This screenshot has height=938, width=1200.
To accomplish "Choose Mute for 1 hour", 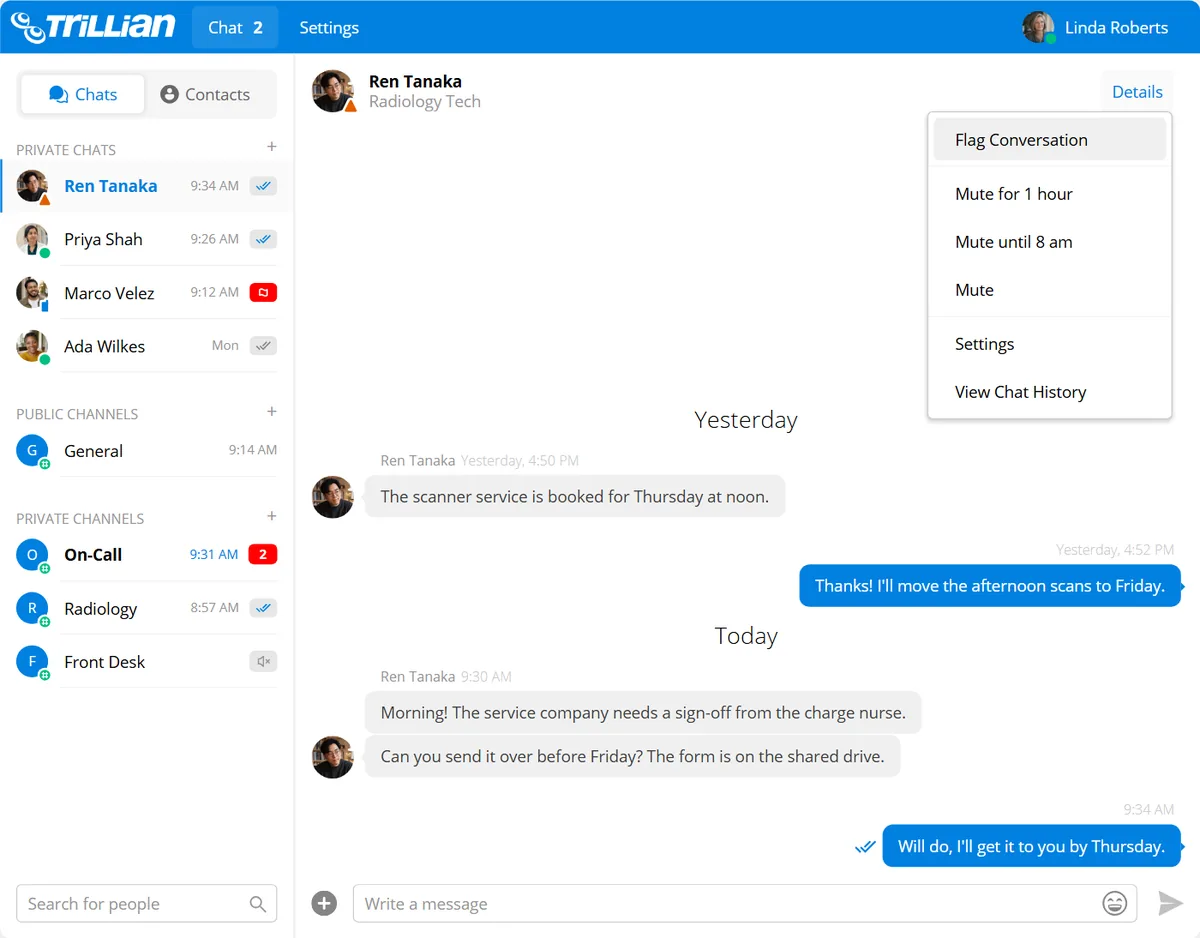I will click(x=1050, y=194).
